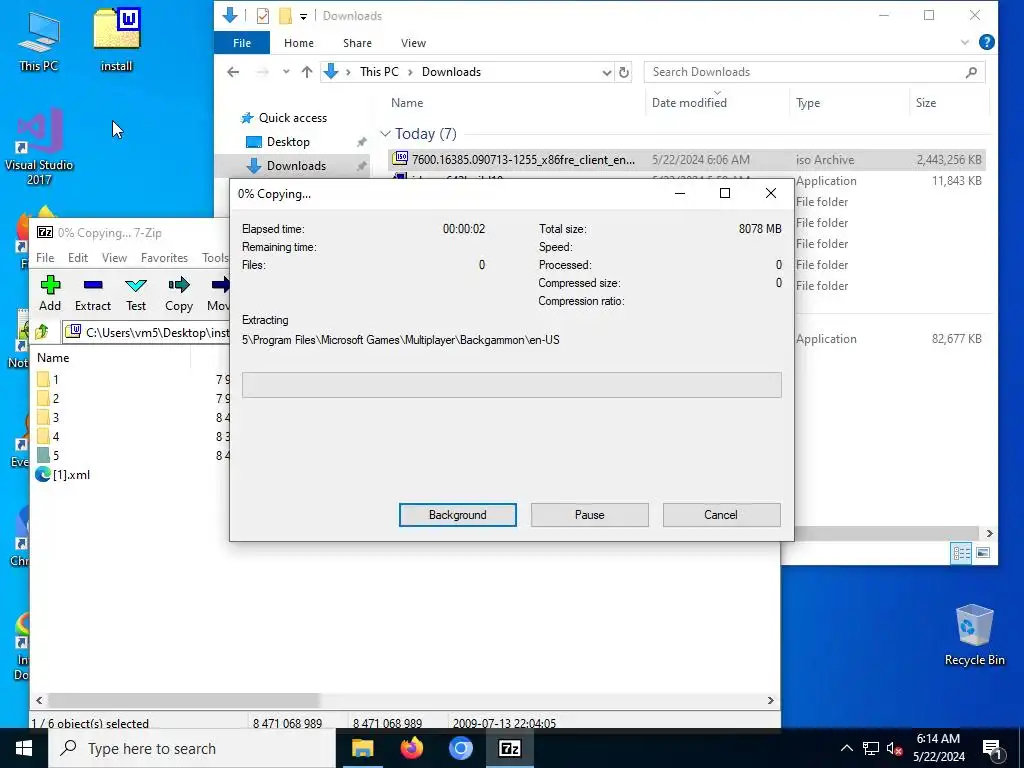Open Explorer help icon
Image resolution: width=1024 pixels, height=768 pixels.
(x=987, y=42)
